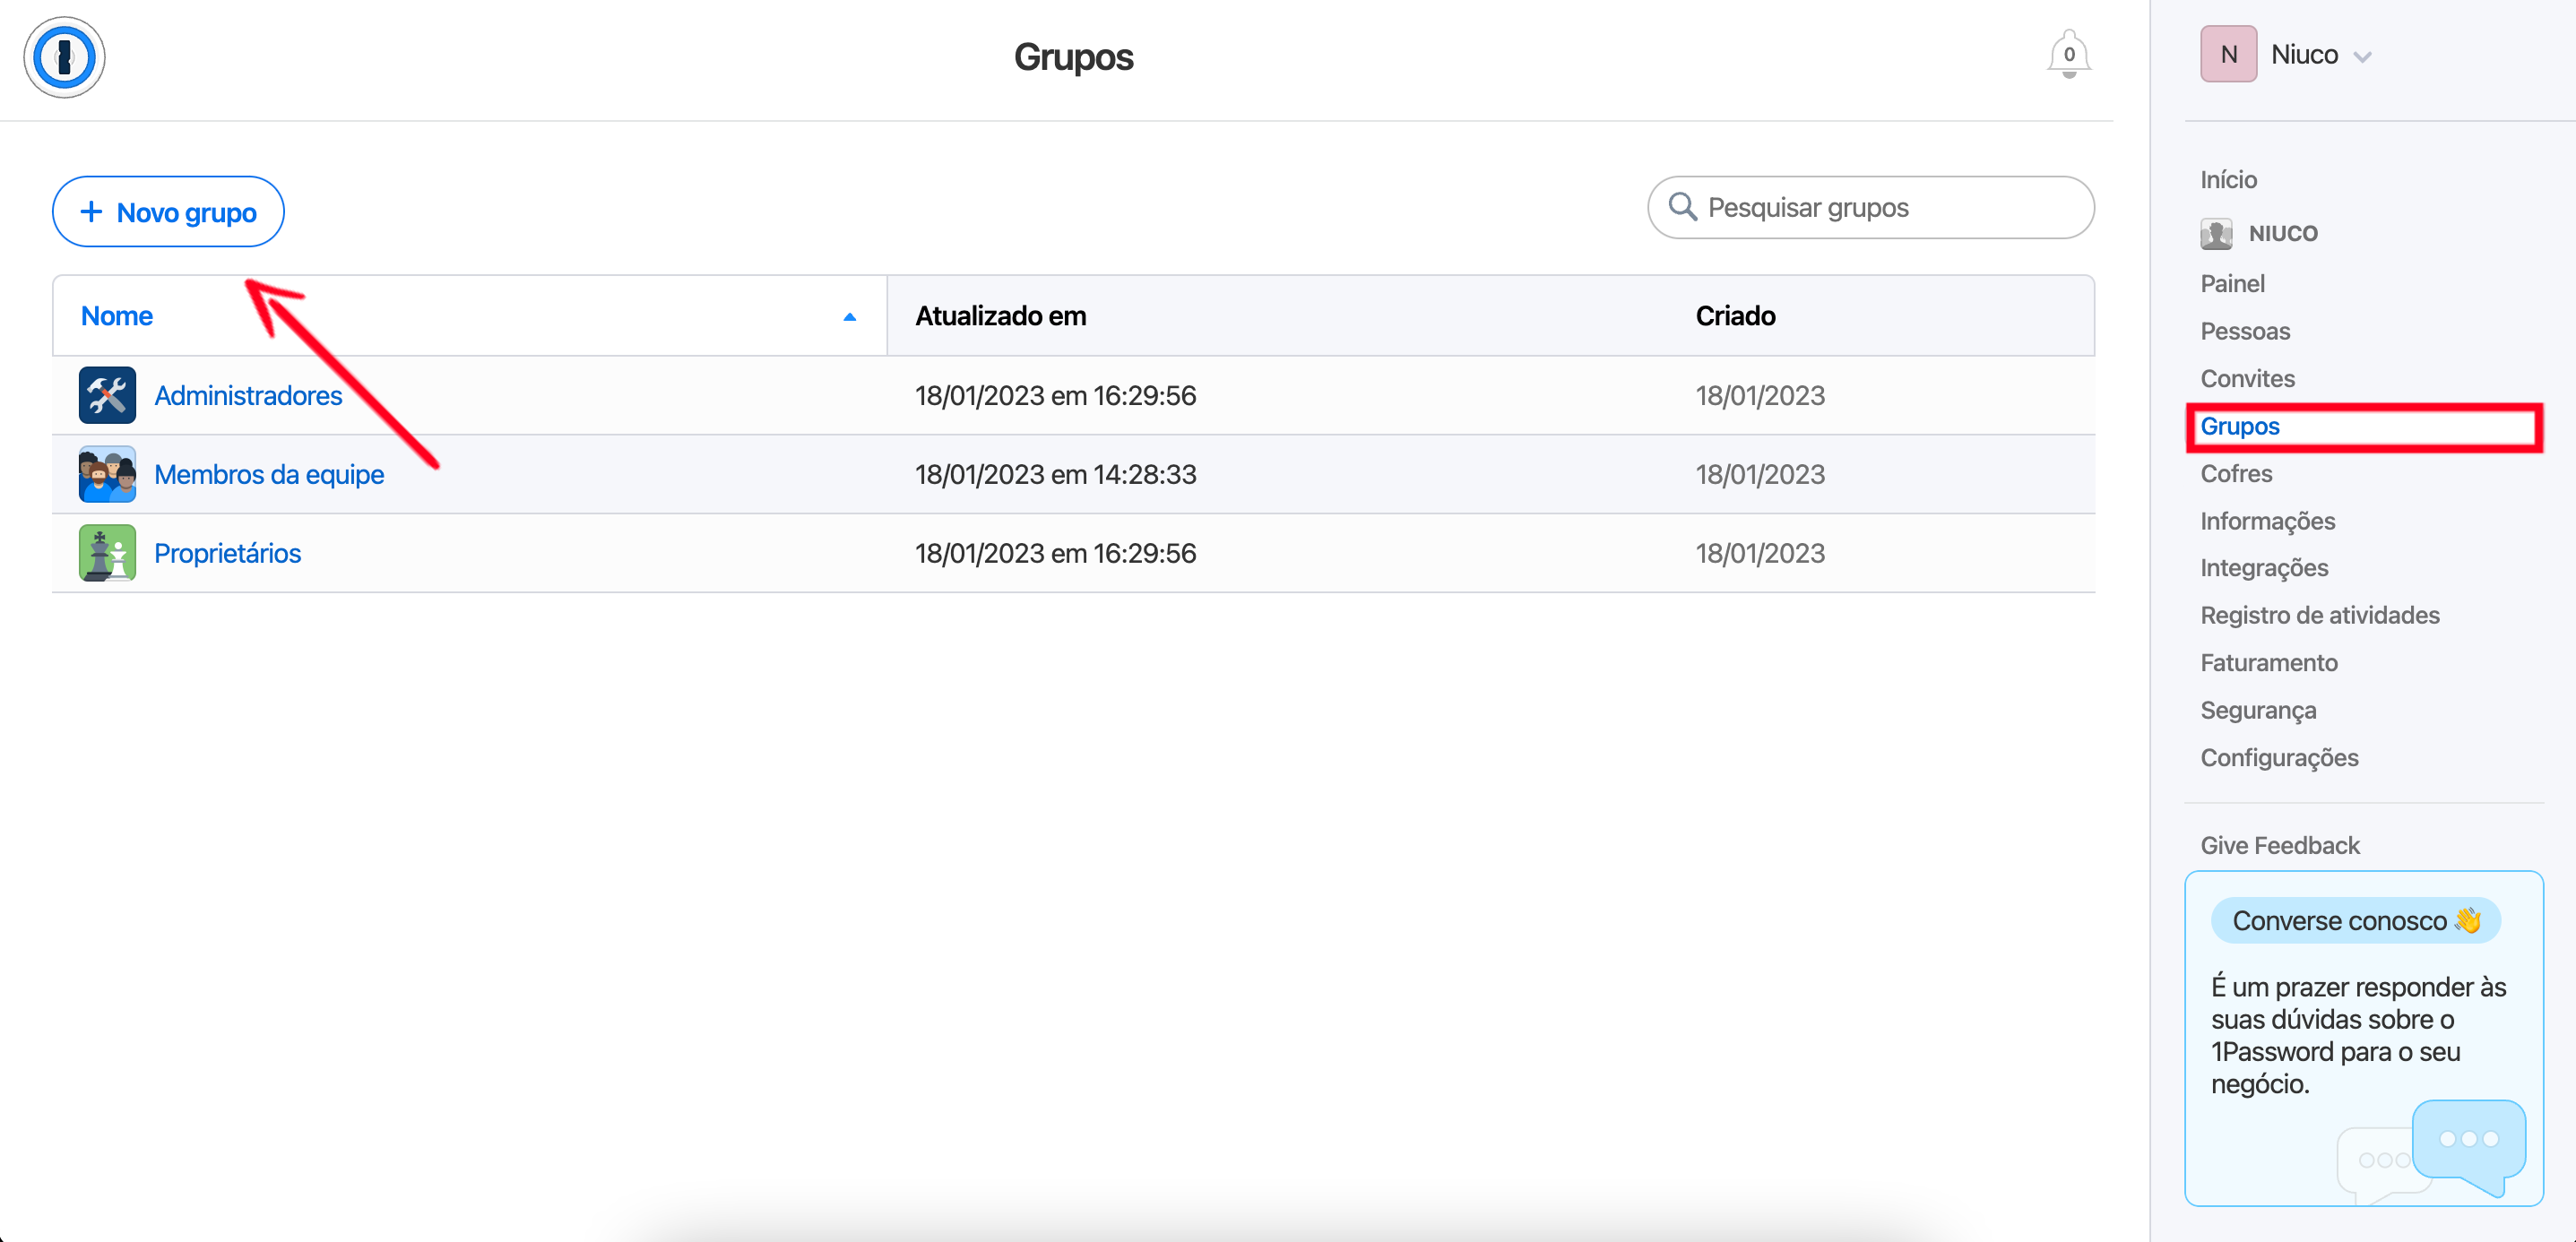Toggle the Nome column sort arrow
The image size is (2576, 1242).
click(x=849, y=317)
